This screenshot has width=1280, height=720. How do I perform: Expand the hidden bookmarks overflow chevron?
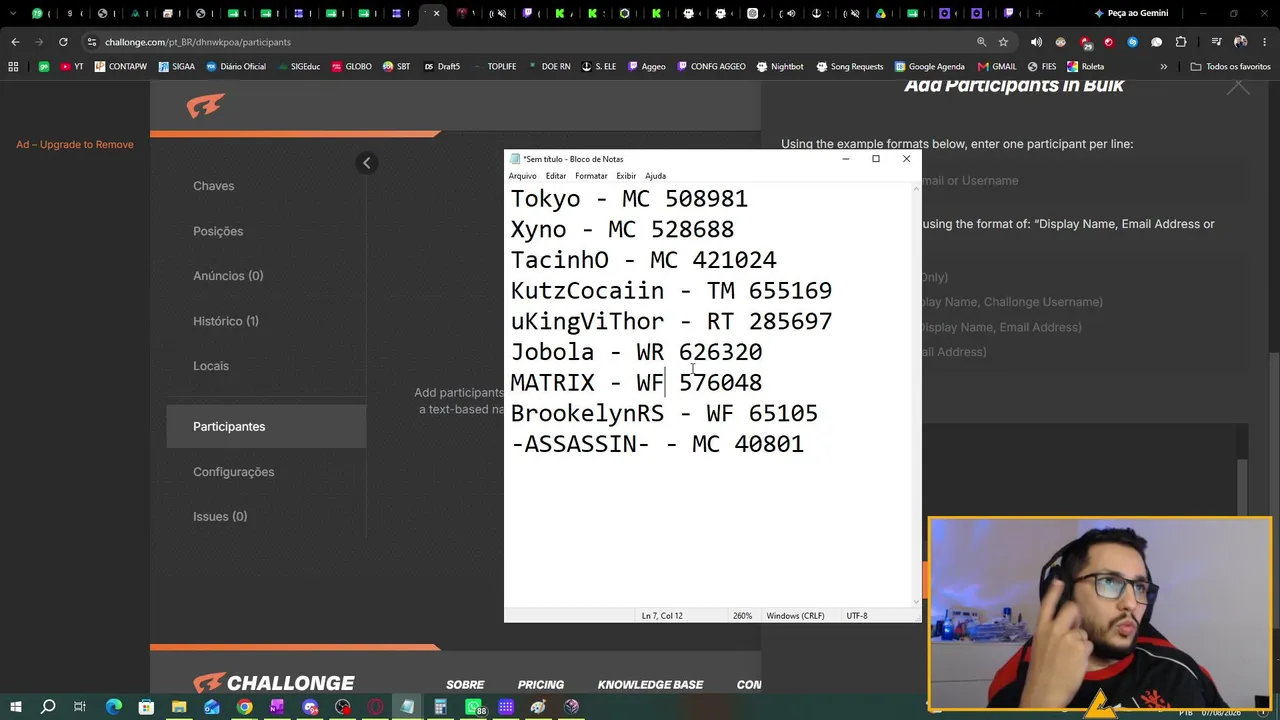(x=1163, y=66)
